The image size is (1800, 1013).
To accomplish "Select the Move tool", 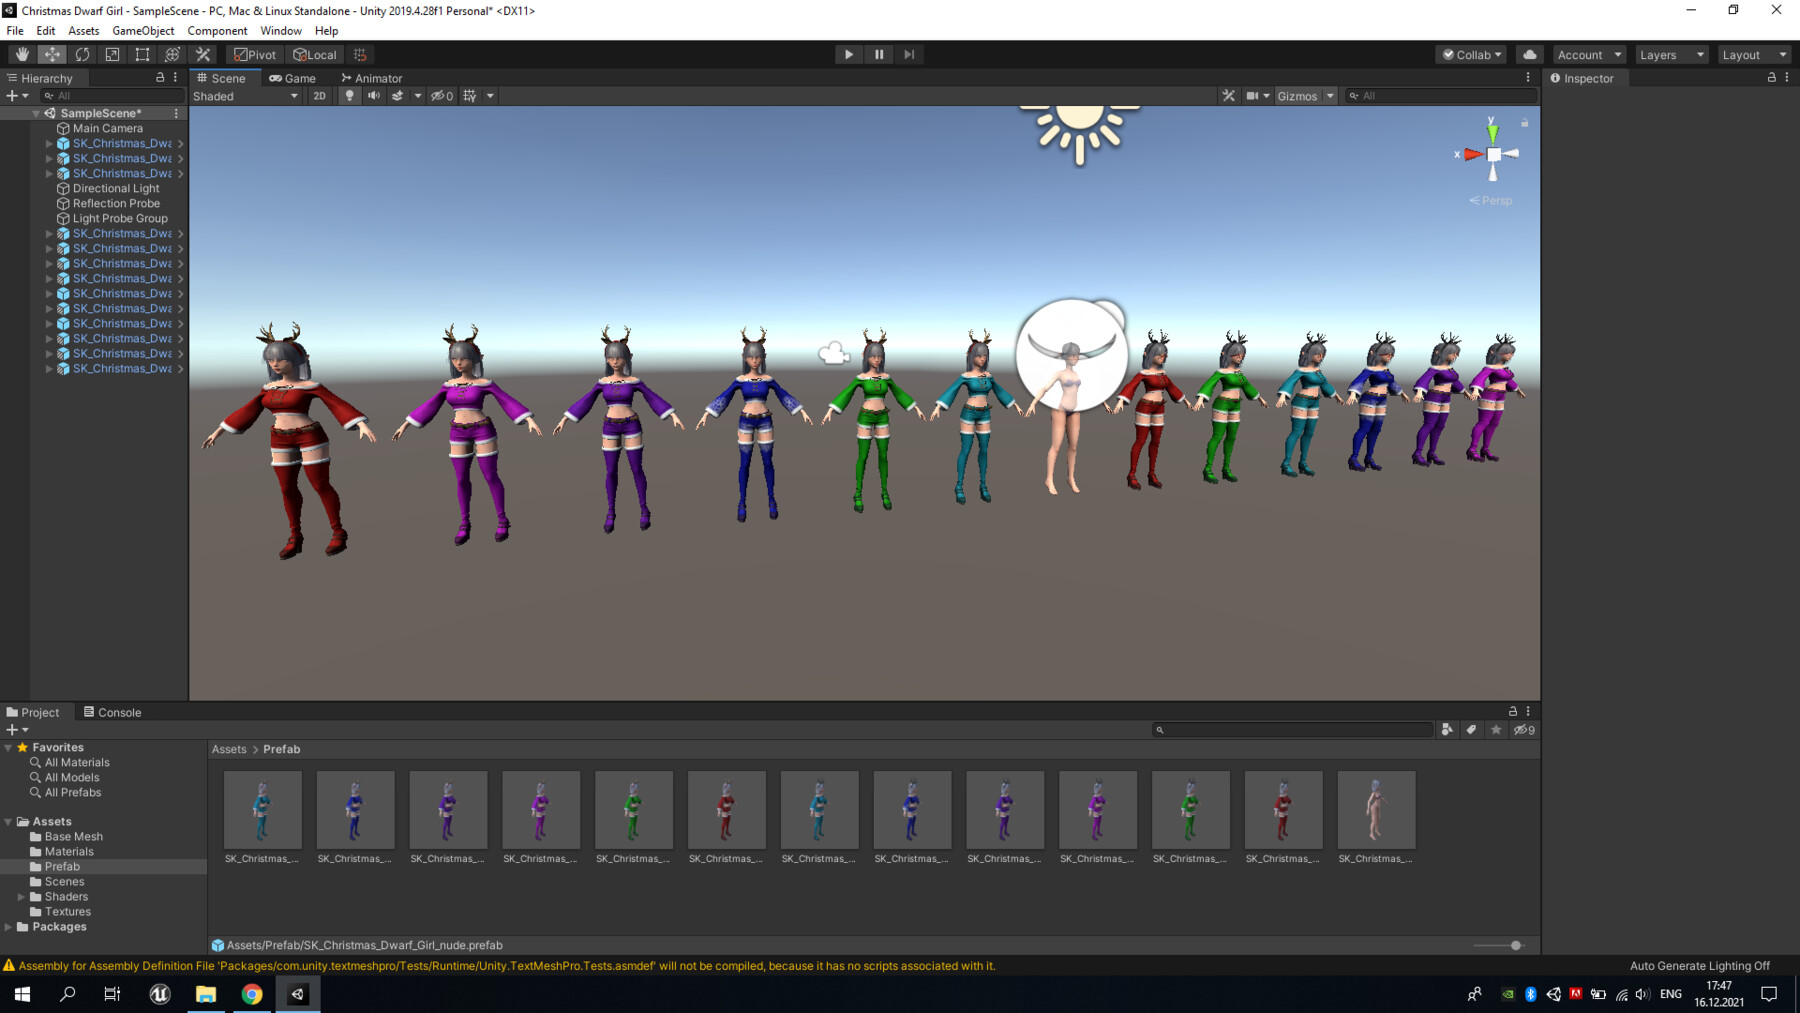I will [52, 54].
